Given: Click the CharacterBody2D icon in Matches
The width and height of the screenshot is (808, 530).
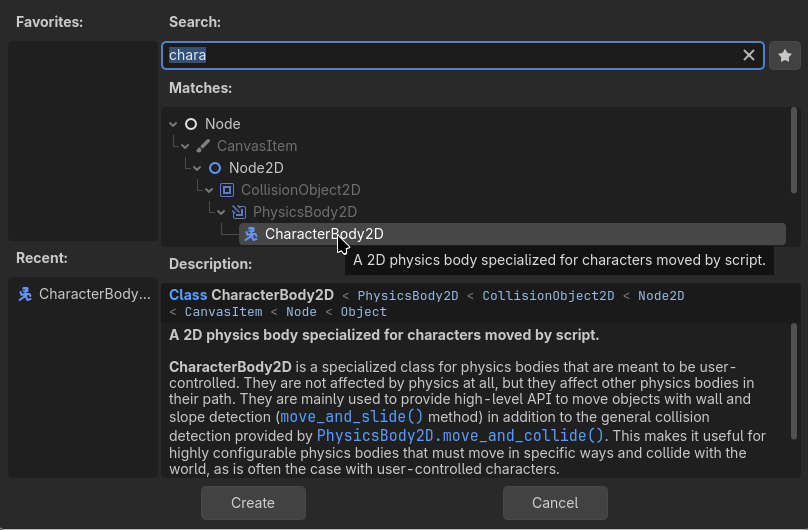Looking at the screenshot, I should pyautogui.click(x=251, y=234).
